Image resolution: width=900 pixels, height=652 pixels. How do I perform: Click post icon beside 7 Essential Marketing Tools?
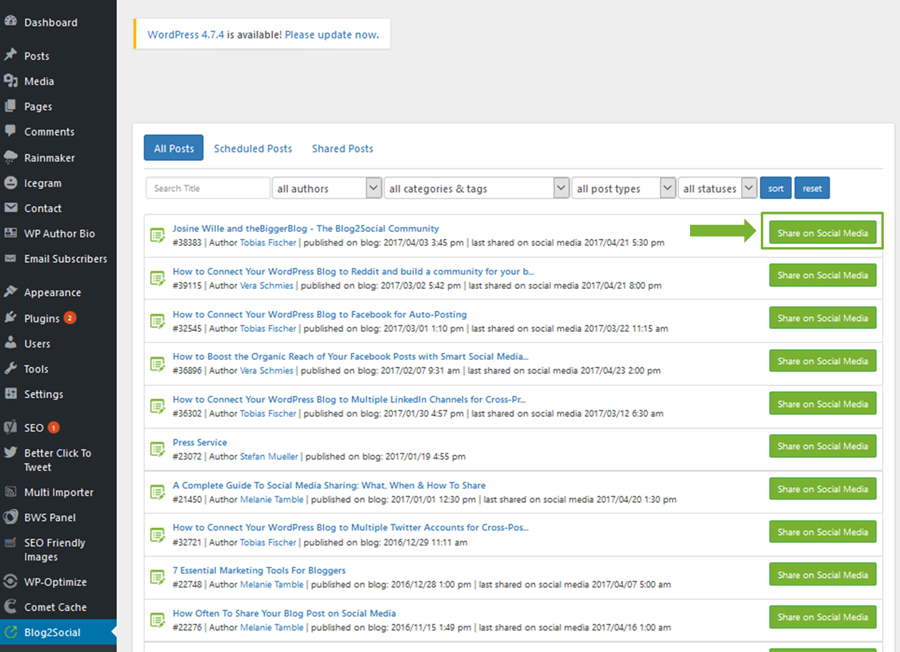(x=157, y=577)
